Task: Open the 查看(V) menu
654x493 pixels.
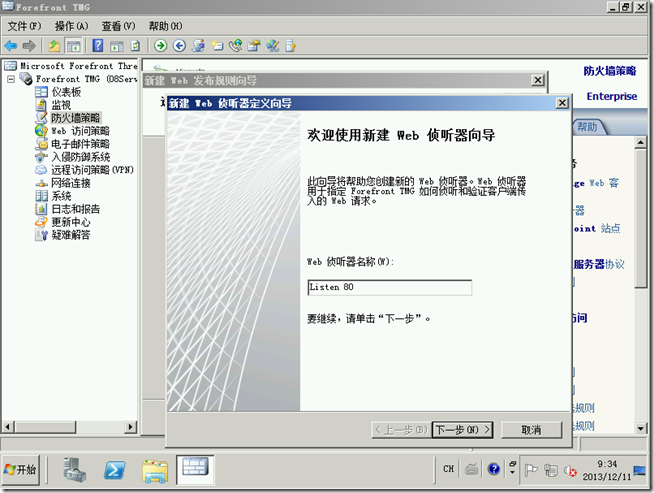Action: tap(118, 26)
